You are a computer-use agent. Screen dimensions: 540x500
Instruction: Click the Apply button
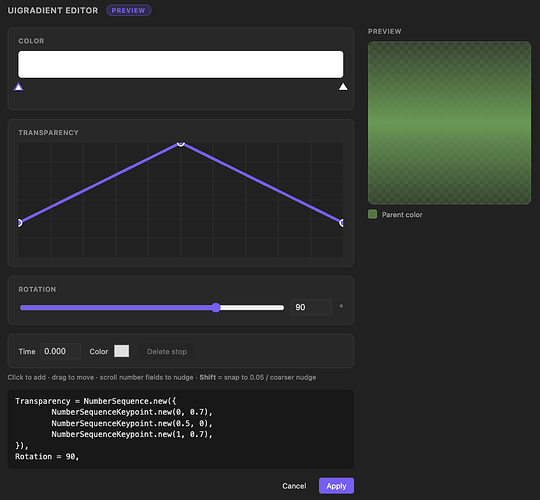(336, 486)
